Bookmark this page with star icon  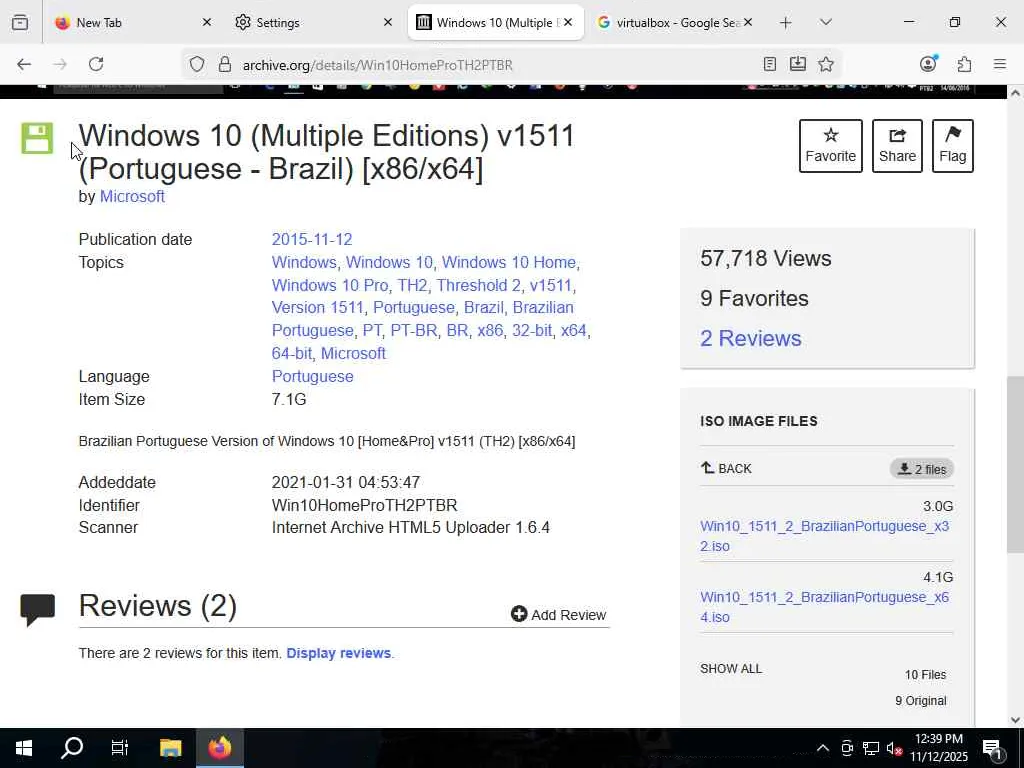(x=826, y=64)
